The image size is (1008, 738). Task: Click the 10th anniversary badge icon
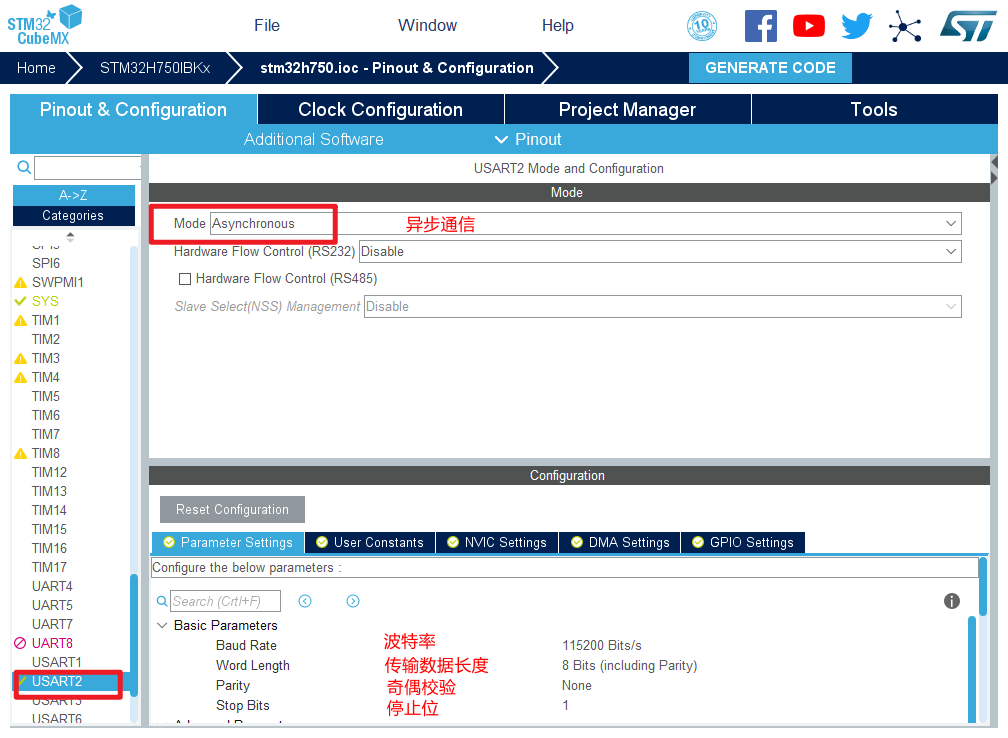click(702, 26)
